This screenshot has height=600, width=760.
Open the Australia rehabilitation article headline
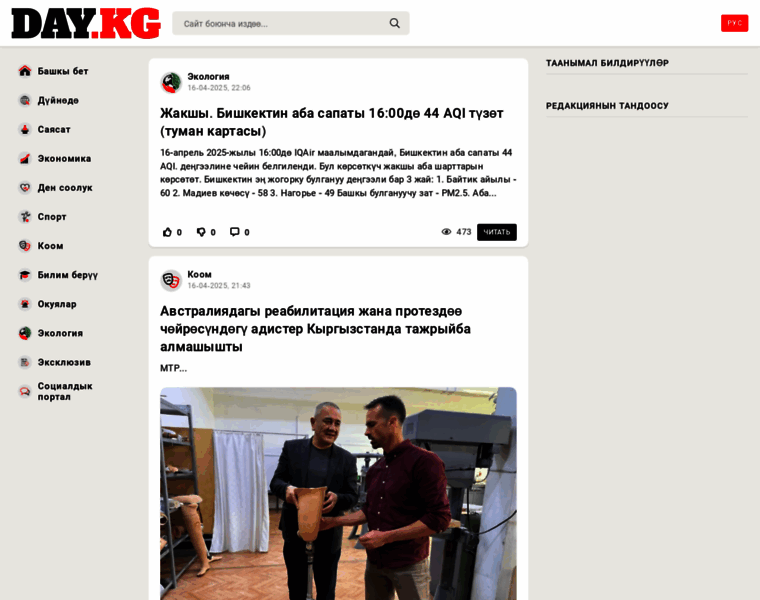coord(315,329)
